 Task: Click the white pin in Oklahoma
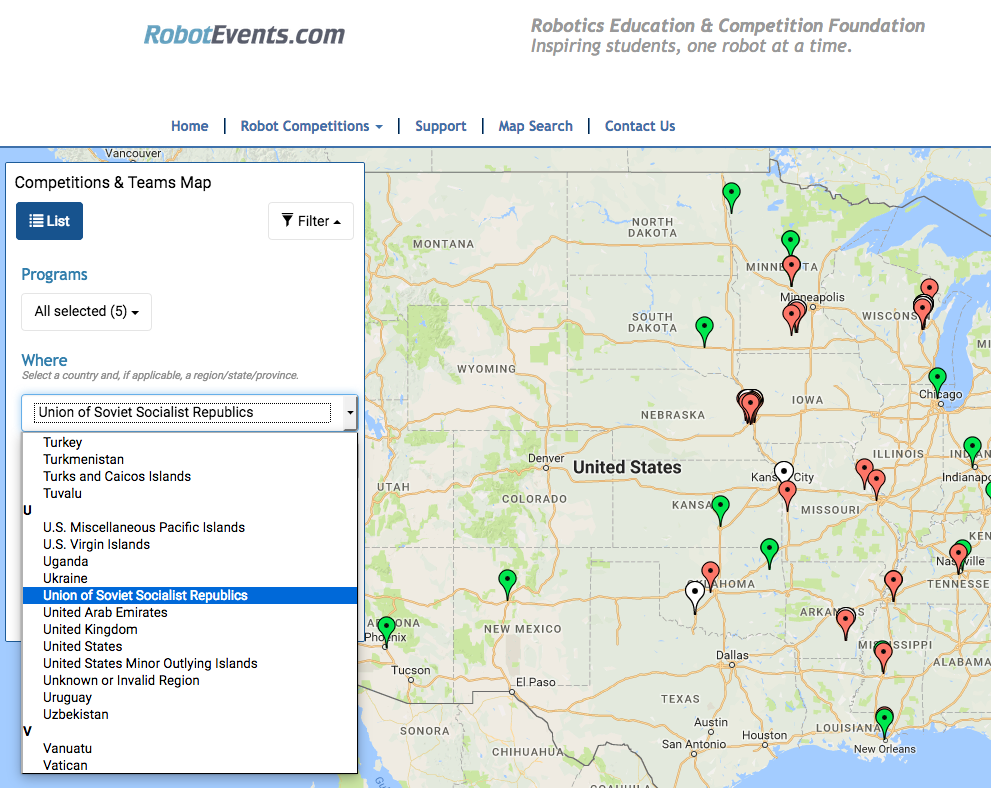694,593
